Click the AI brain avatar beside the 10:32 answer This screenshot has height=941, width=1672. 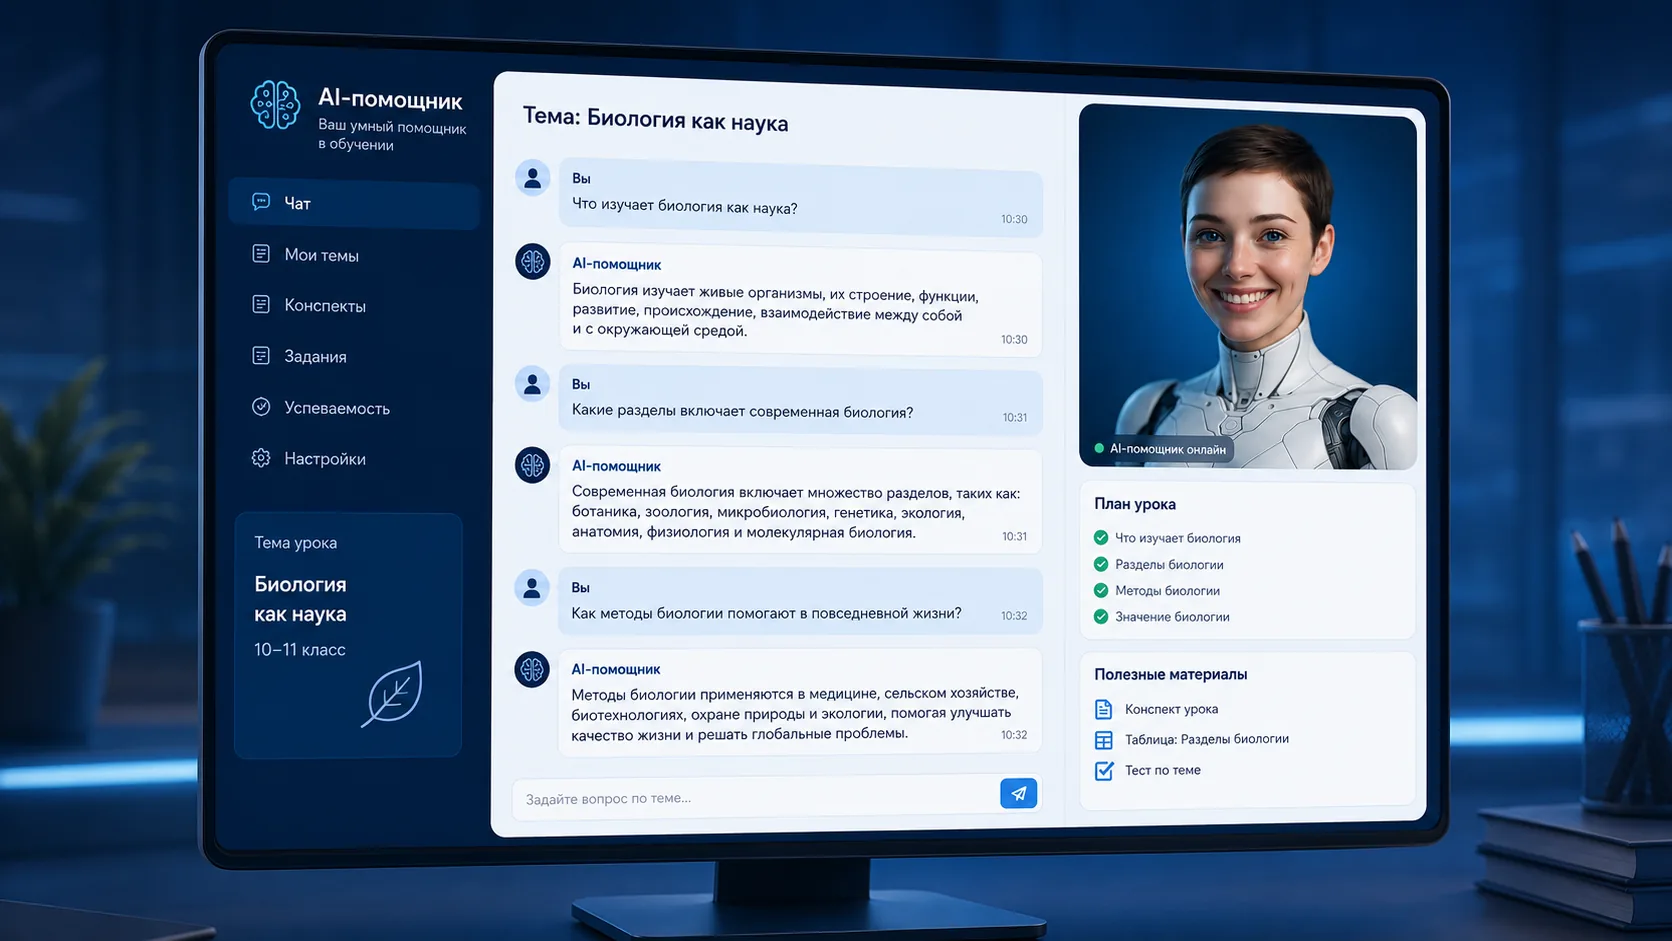click(532, 669)
